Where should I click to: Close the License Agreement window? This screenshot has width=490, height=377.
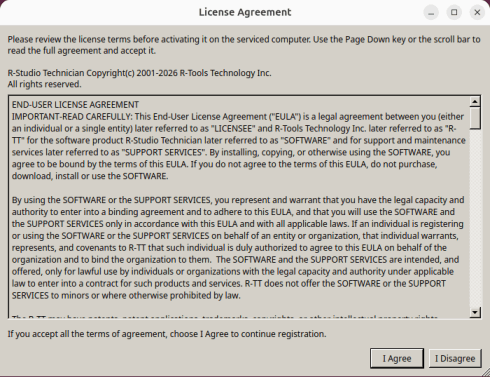click(x=477, y=13)
